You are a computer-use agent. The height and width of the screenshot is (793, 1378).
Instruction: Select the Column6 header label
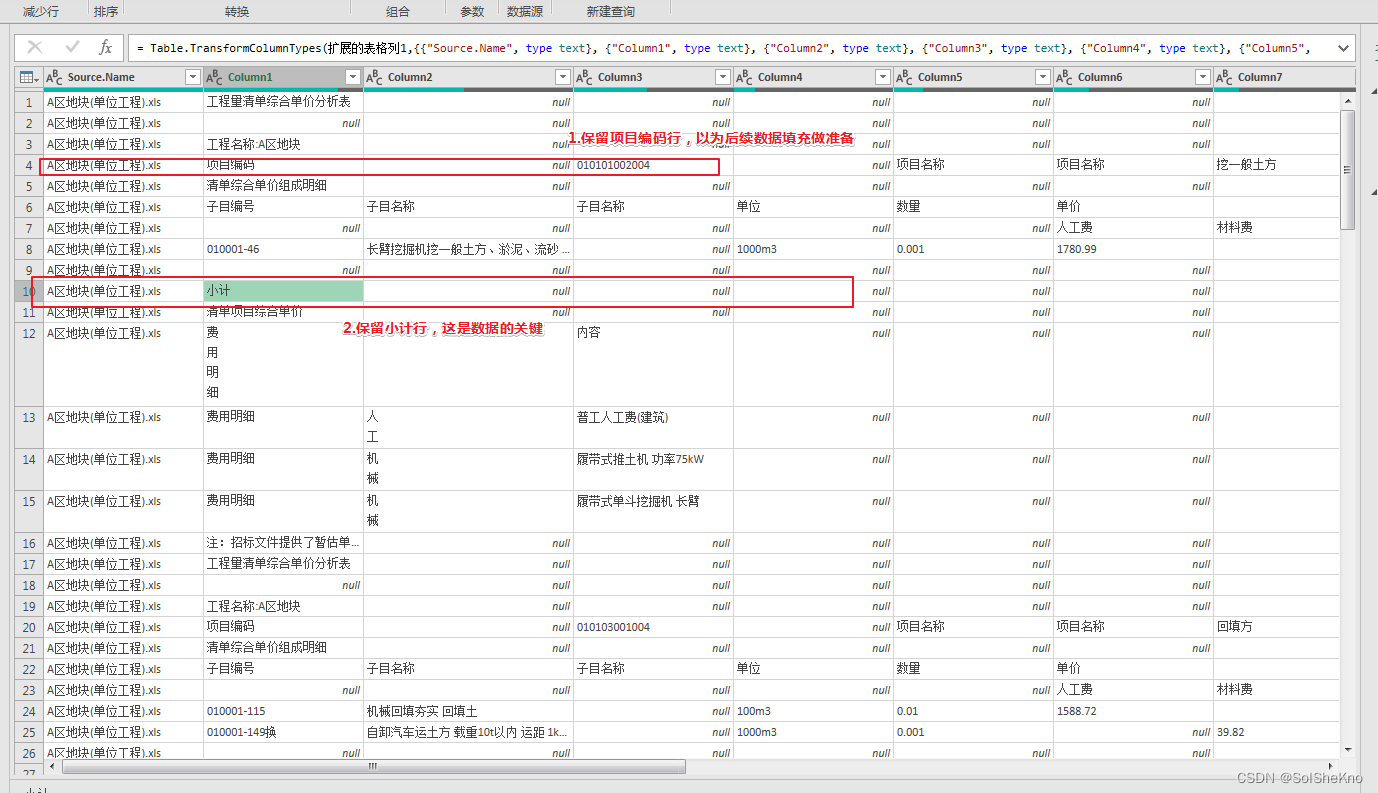tap(1100, 77)
